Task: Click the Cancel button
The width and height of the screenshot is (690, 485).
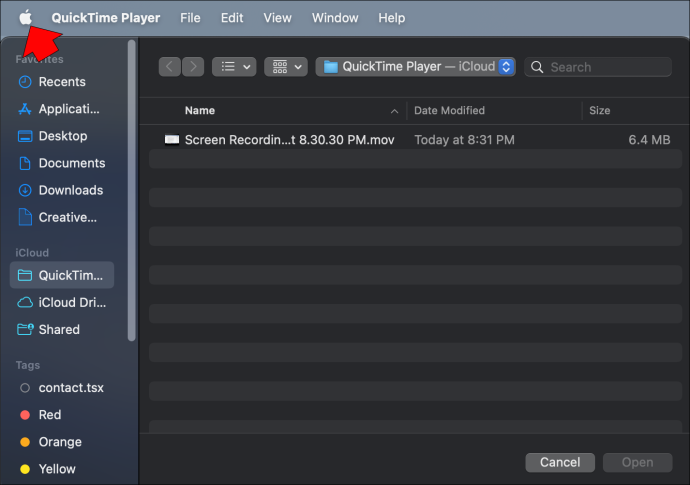Action: pos(560,462)
